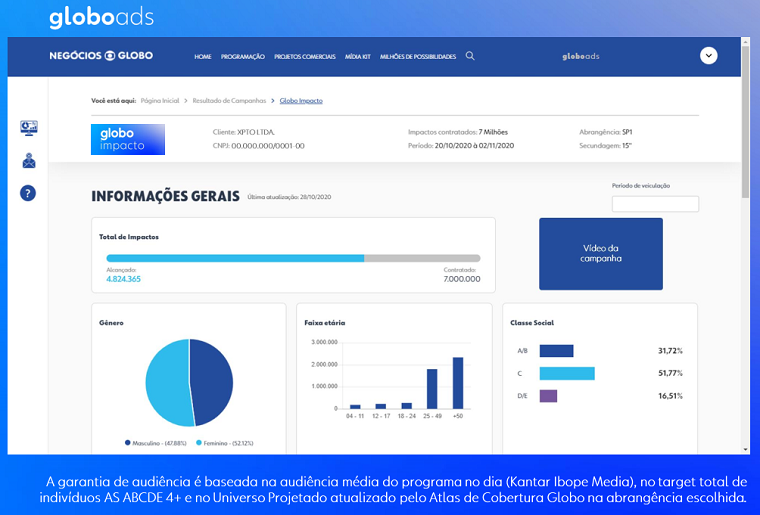Screen dimensions: 760x515
Task: Click the search magnifier icon in navbar
Action: tap(470, 56)
